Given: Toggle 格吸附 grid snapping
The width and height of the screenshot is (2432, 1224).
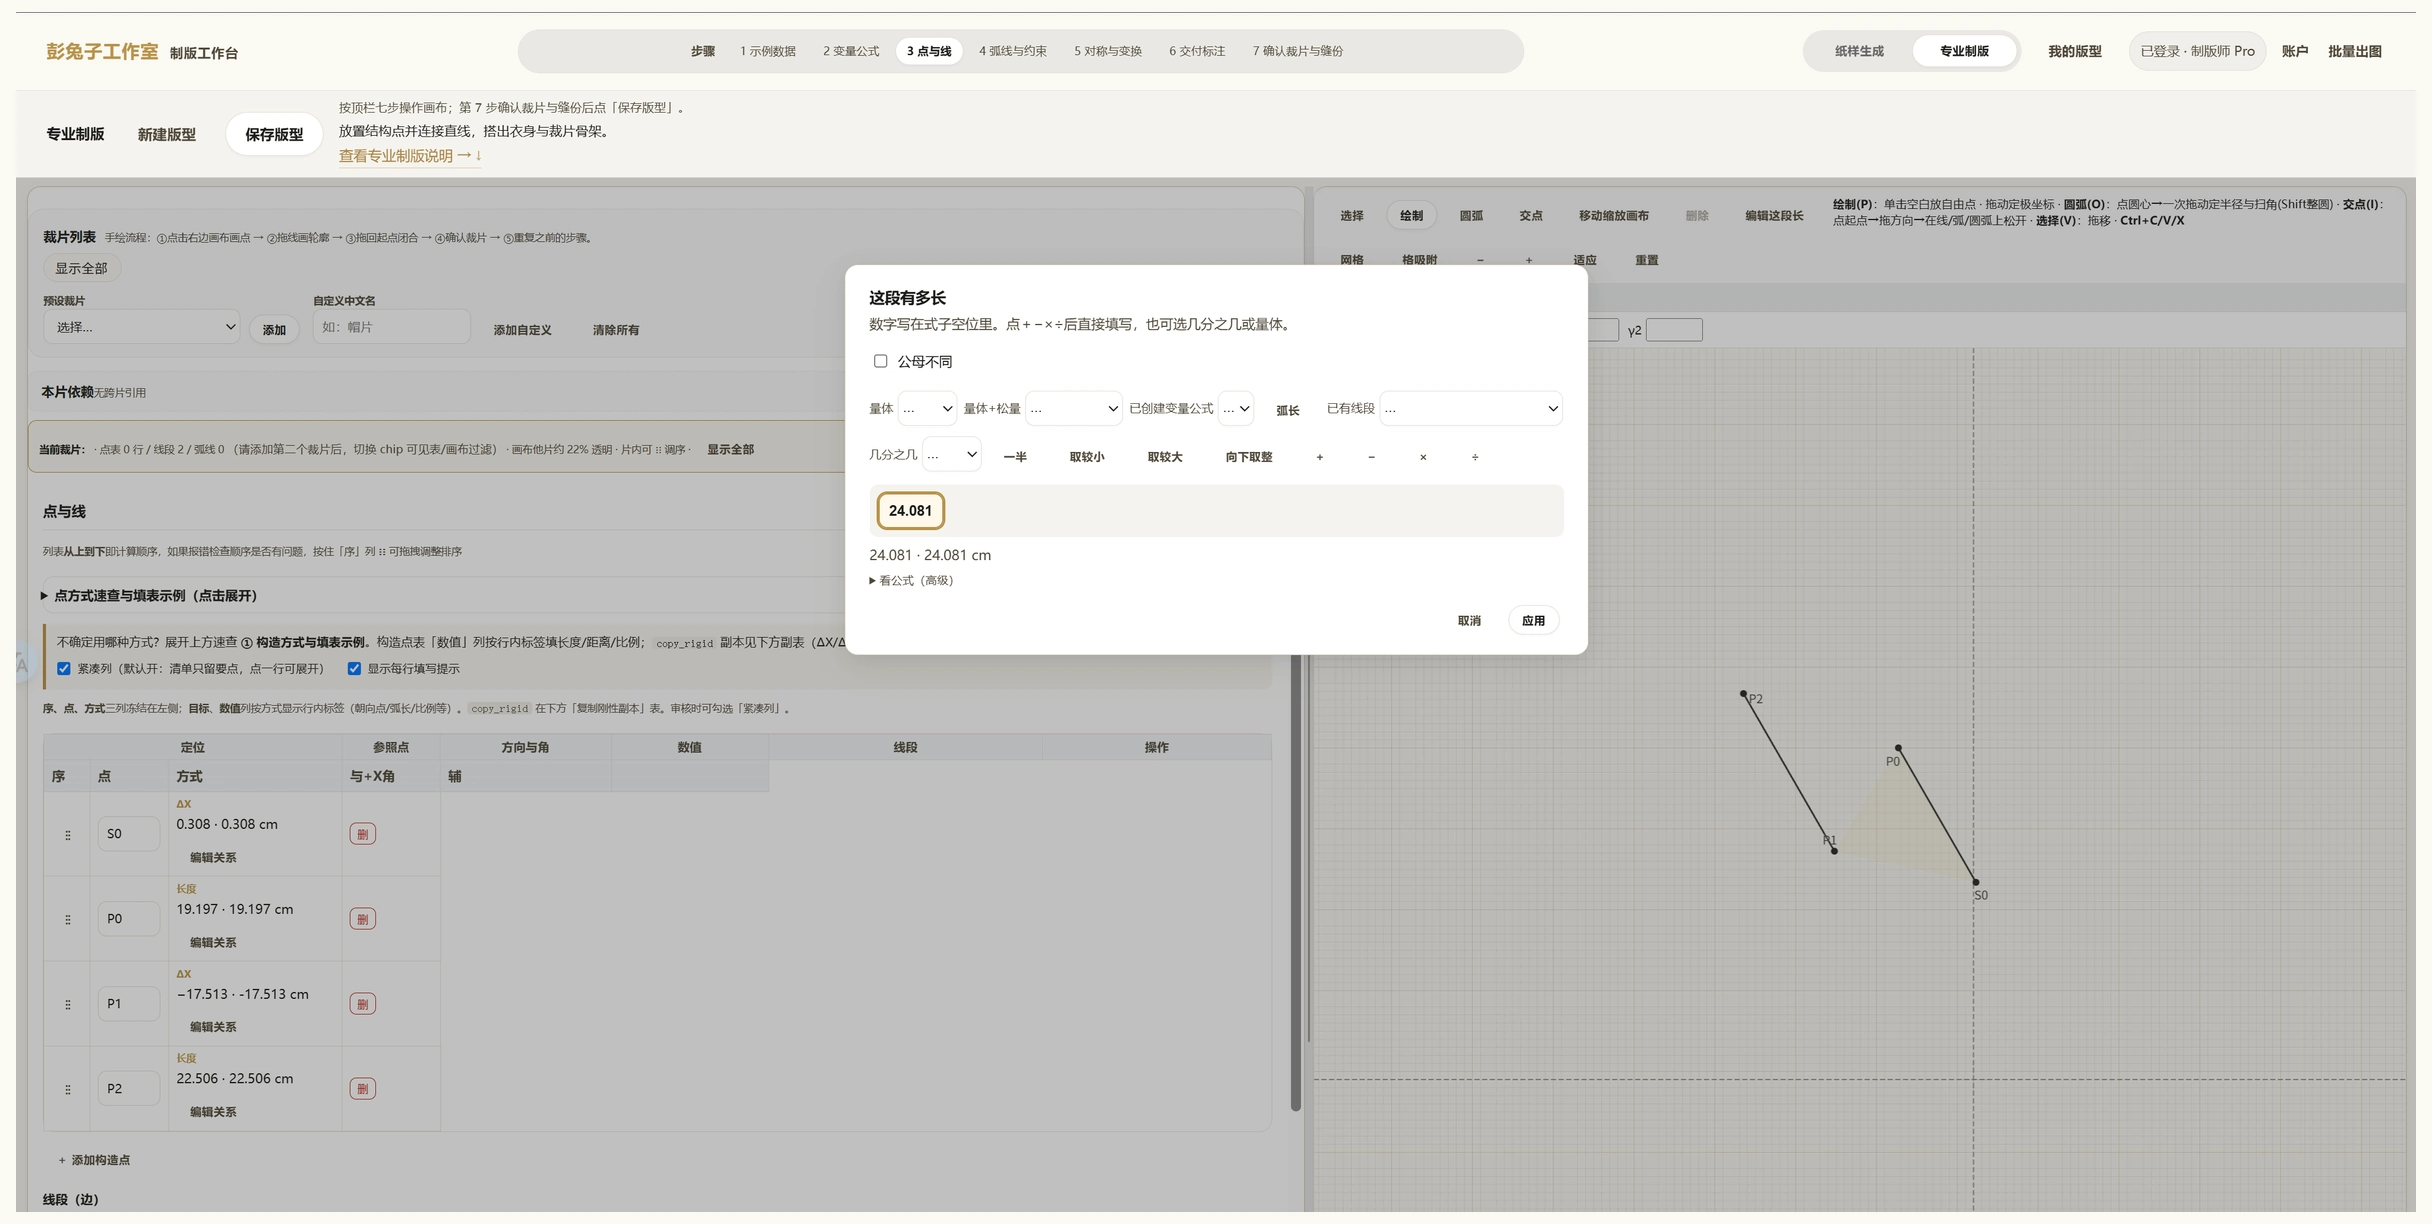Looking at the screenshot, I should (x=1419, y=260).
